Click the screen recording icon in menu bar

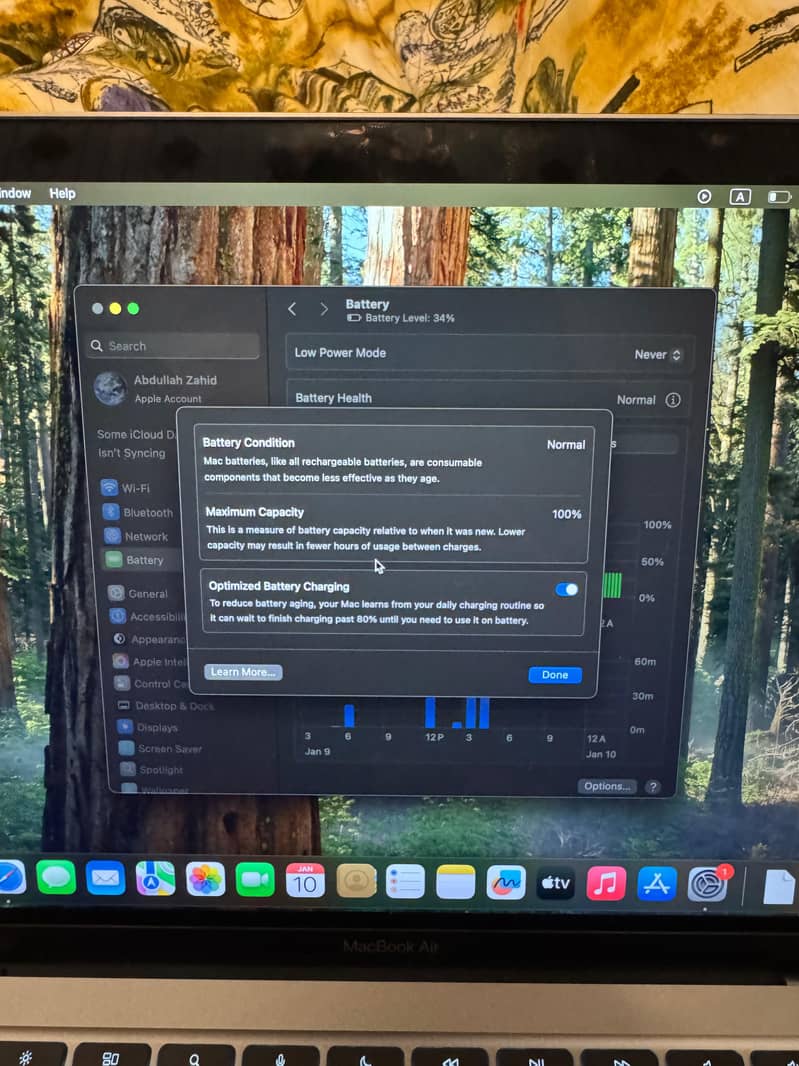click(x=704, y=196)
